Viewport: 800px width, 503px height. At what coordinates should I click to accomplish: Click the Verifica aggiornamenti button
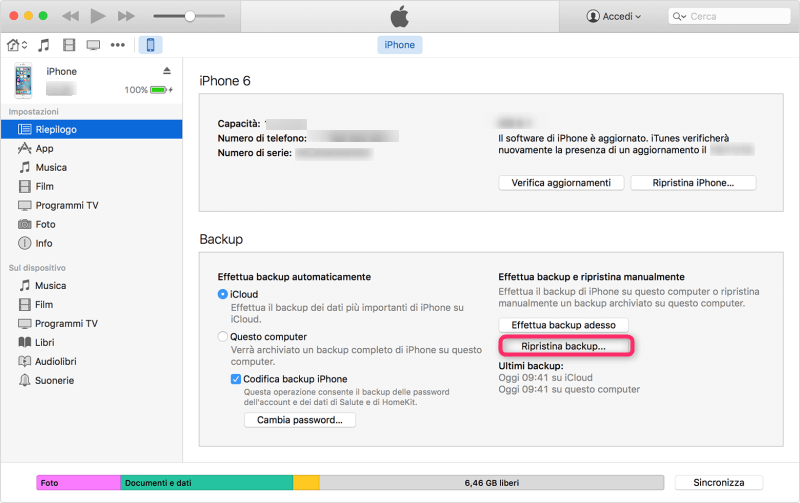click(x=561, y=183)
